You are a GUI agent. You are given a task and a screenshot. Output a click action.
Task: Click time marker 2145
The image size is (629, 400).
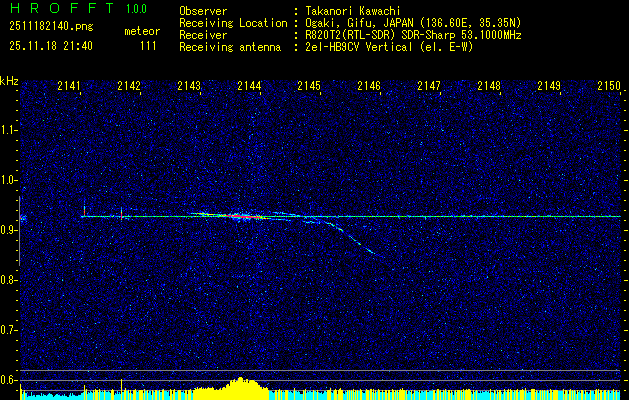pos(309,86)
